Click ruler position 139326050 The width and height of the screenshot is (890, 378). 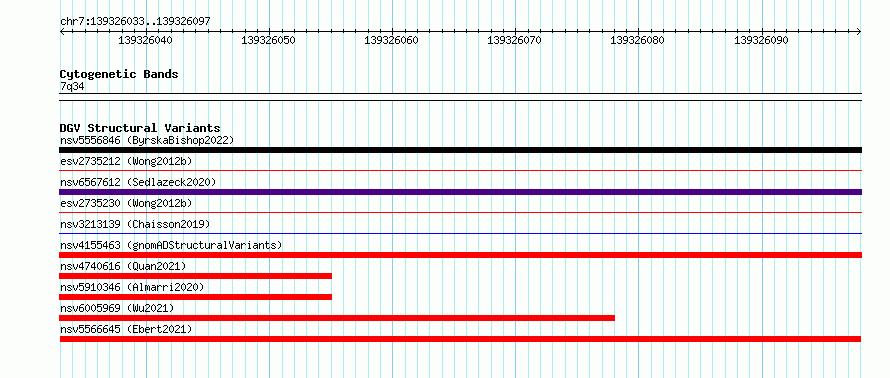pyautogui.click(x=268, y=40)
